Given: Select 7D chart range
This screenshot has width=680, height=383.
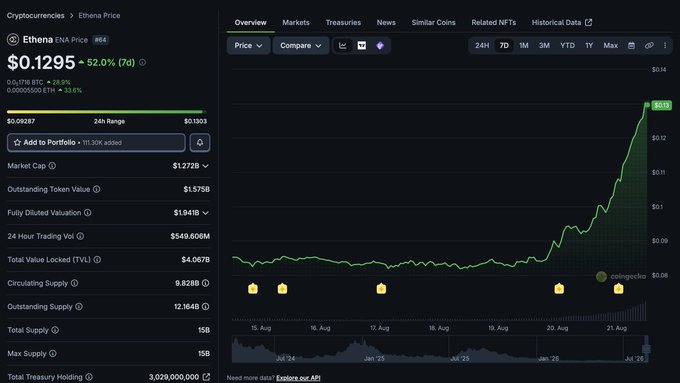Looking at the screenshot, I should (x=504, y=46).
